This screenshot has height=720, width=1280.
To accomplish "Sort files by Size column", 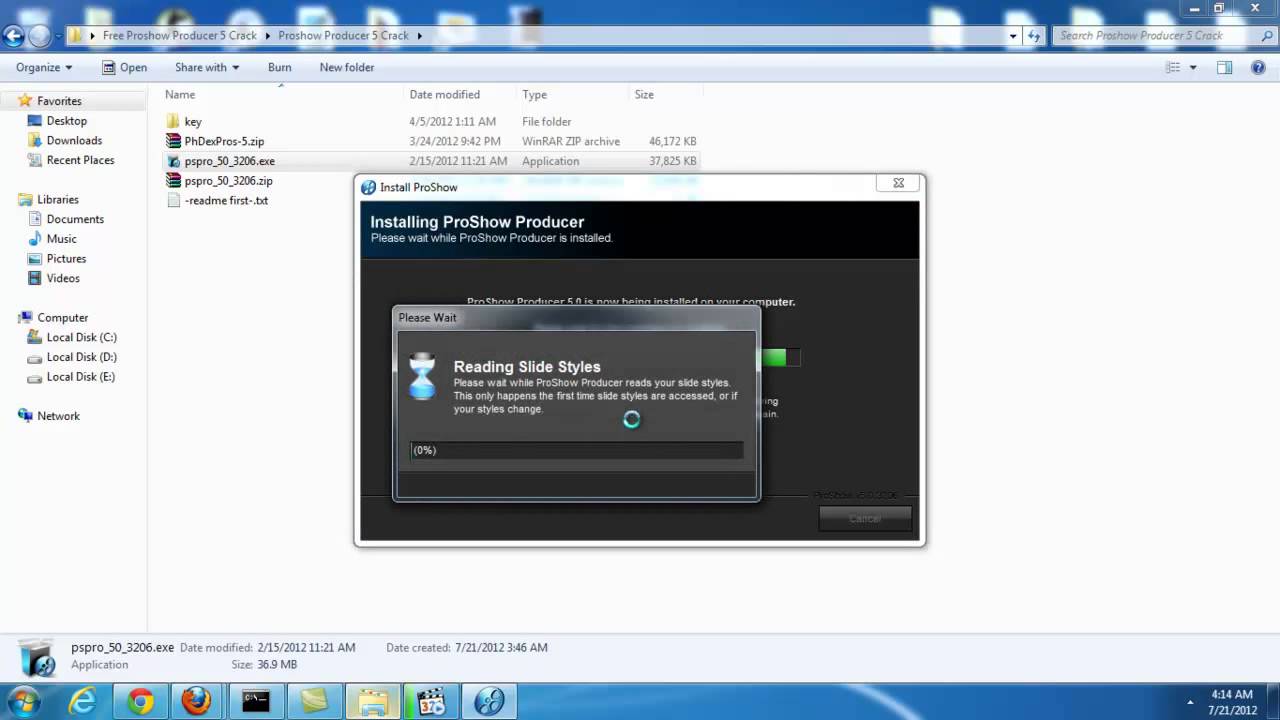I will pos(644,94).
